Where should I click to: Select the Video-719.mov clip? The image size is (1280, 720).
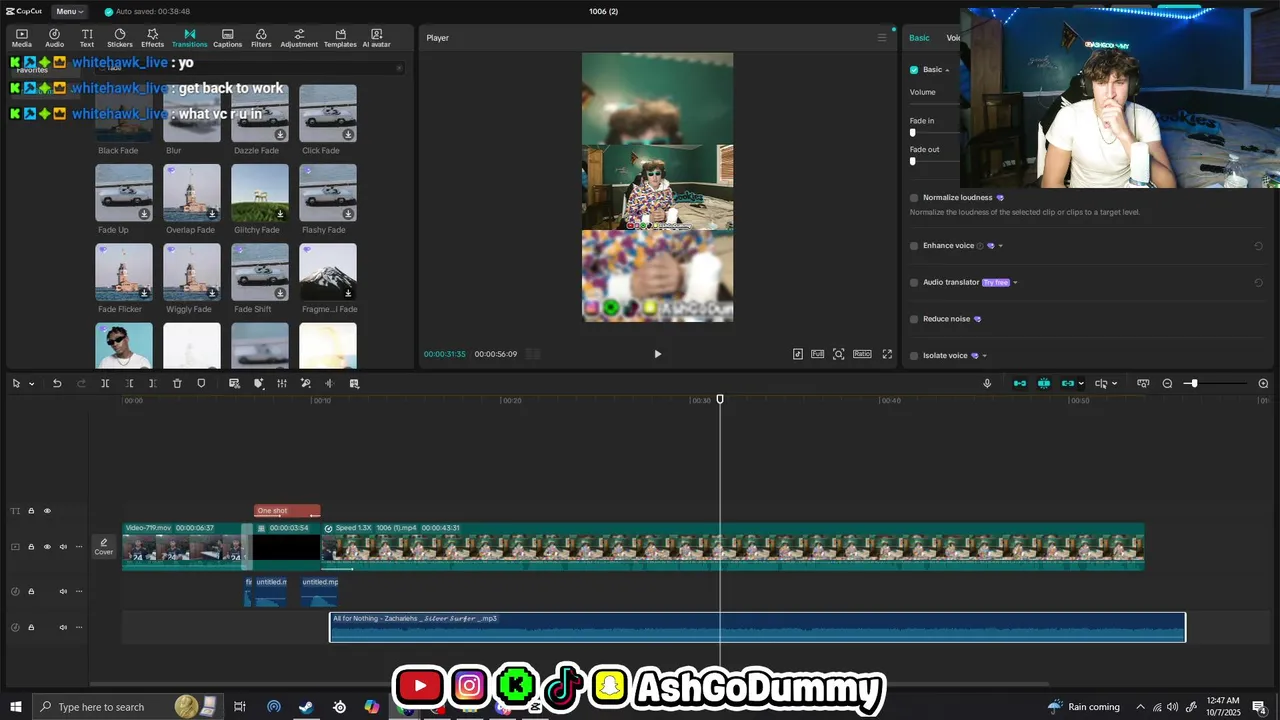(183, 547)
